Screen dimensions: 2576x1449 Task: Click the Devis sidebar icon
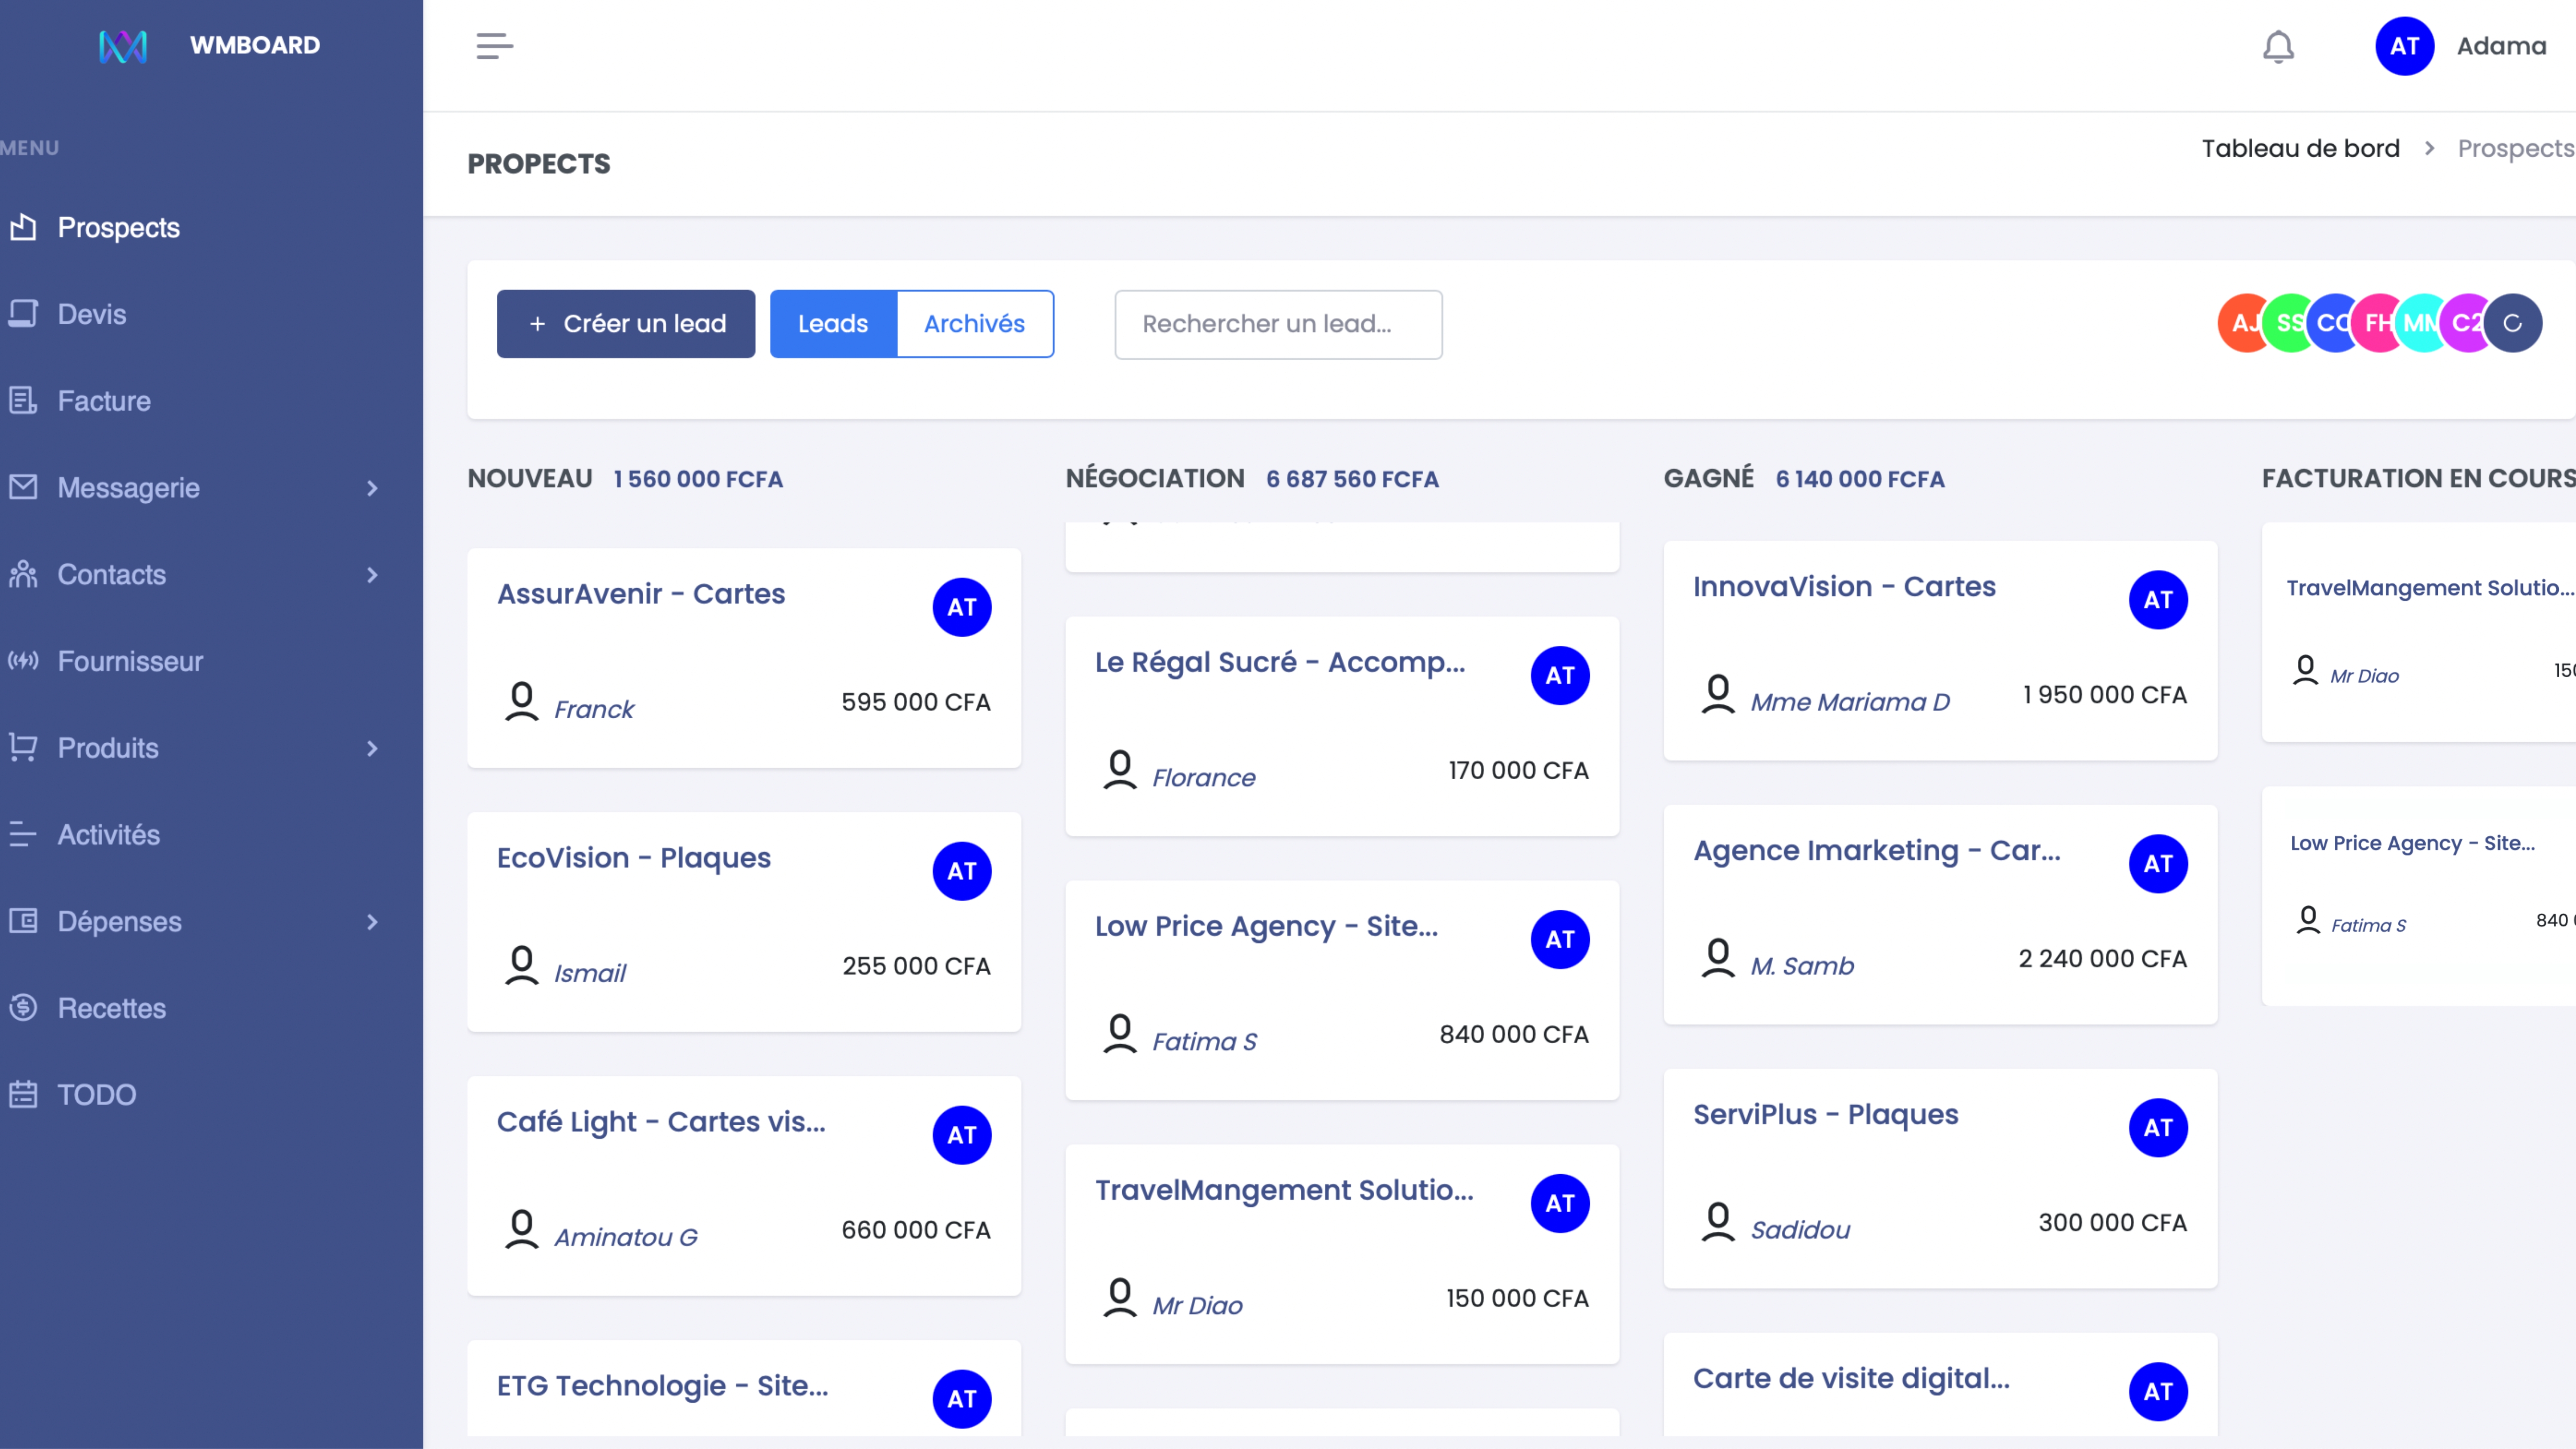click(23, 314)
